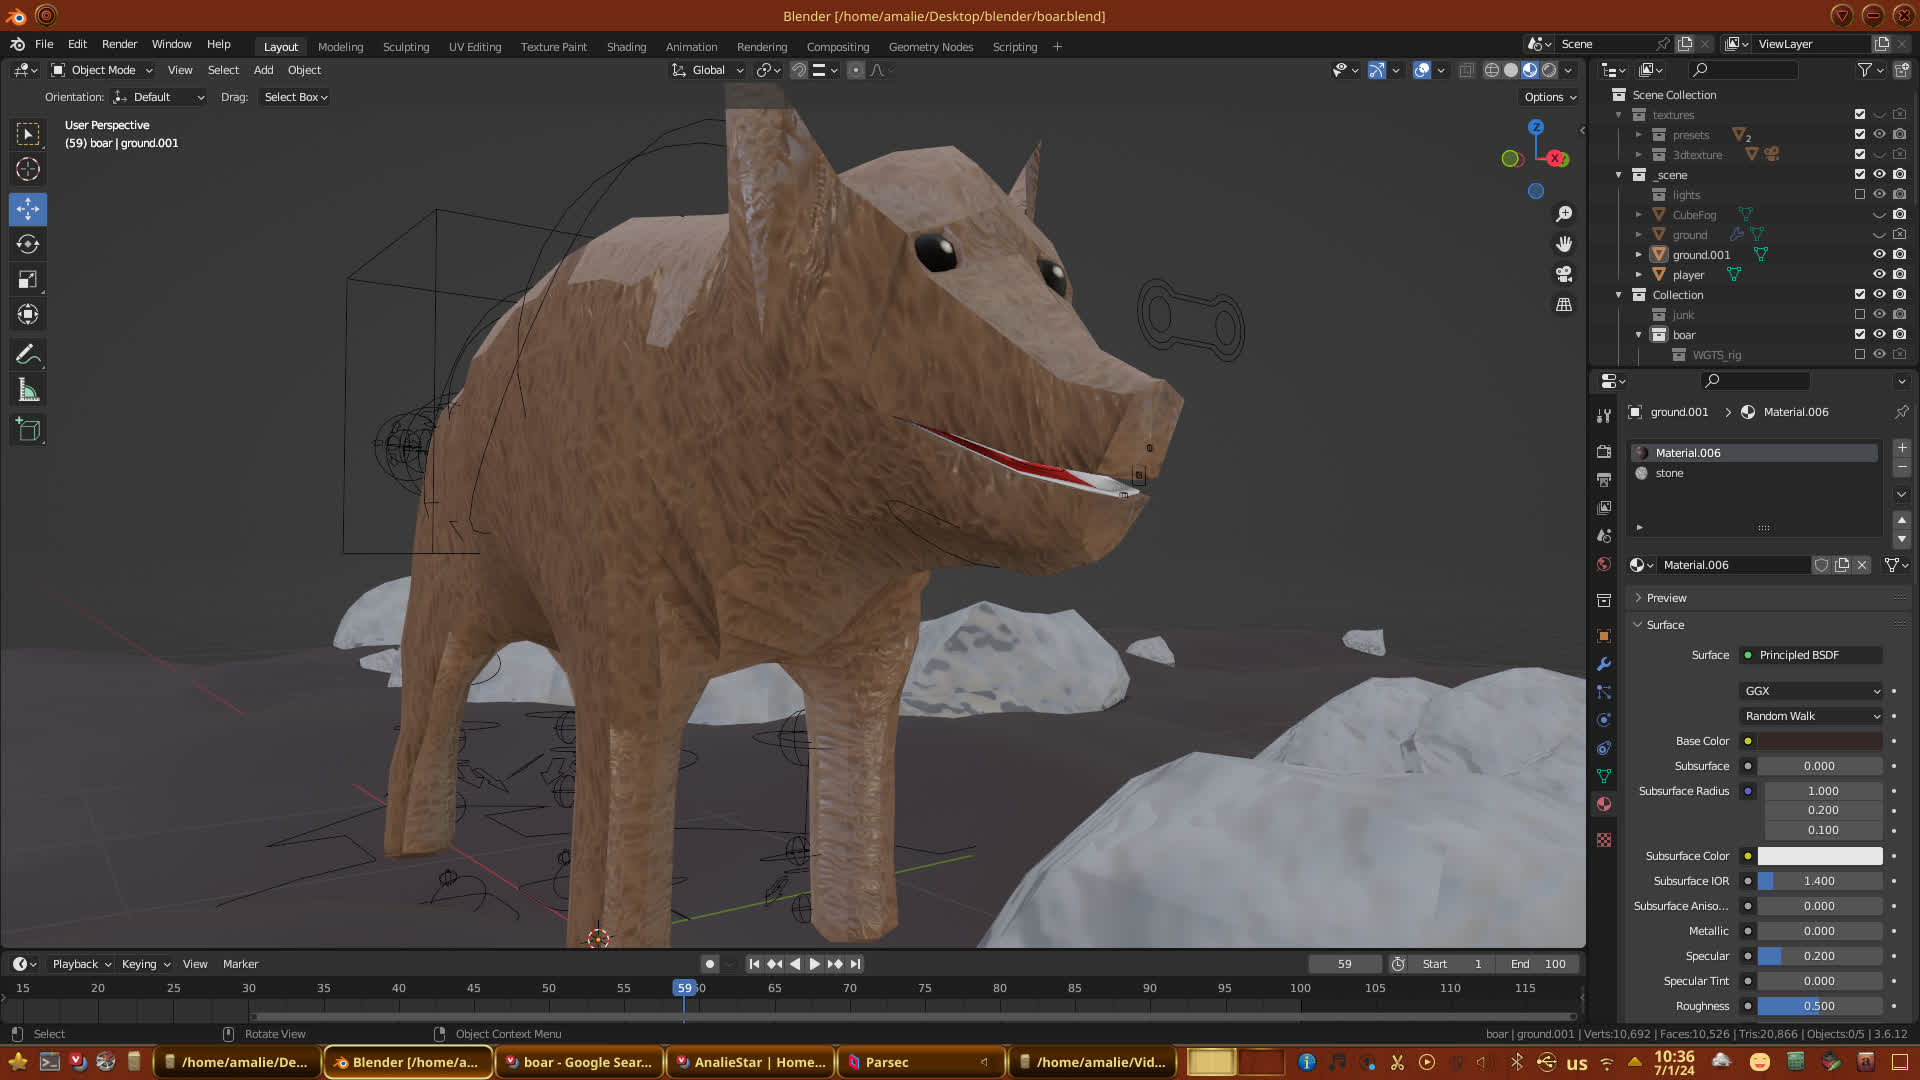
Task: Hide the player object in outliner
Action: [1879, 275]
